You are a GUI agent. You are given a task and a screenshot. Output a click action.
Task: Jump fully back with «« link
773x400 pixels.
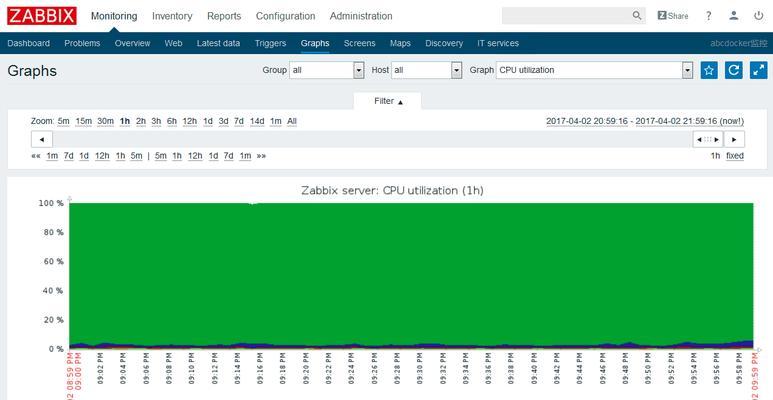tap(36, 156)
